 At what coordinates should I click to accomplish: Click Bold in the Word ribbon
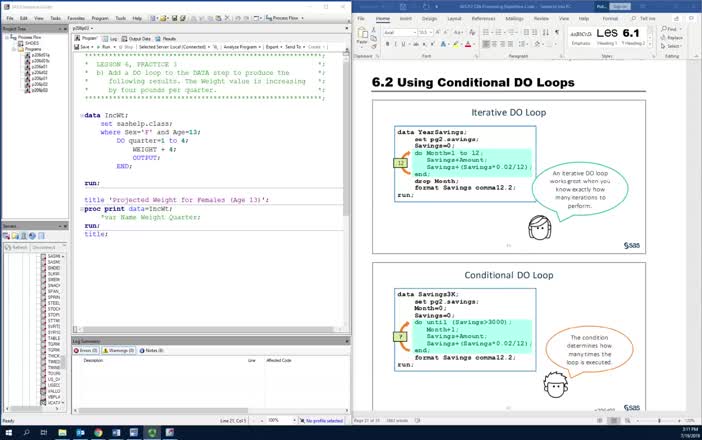click(x=387, y=44)
